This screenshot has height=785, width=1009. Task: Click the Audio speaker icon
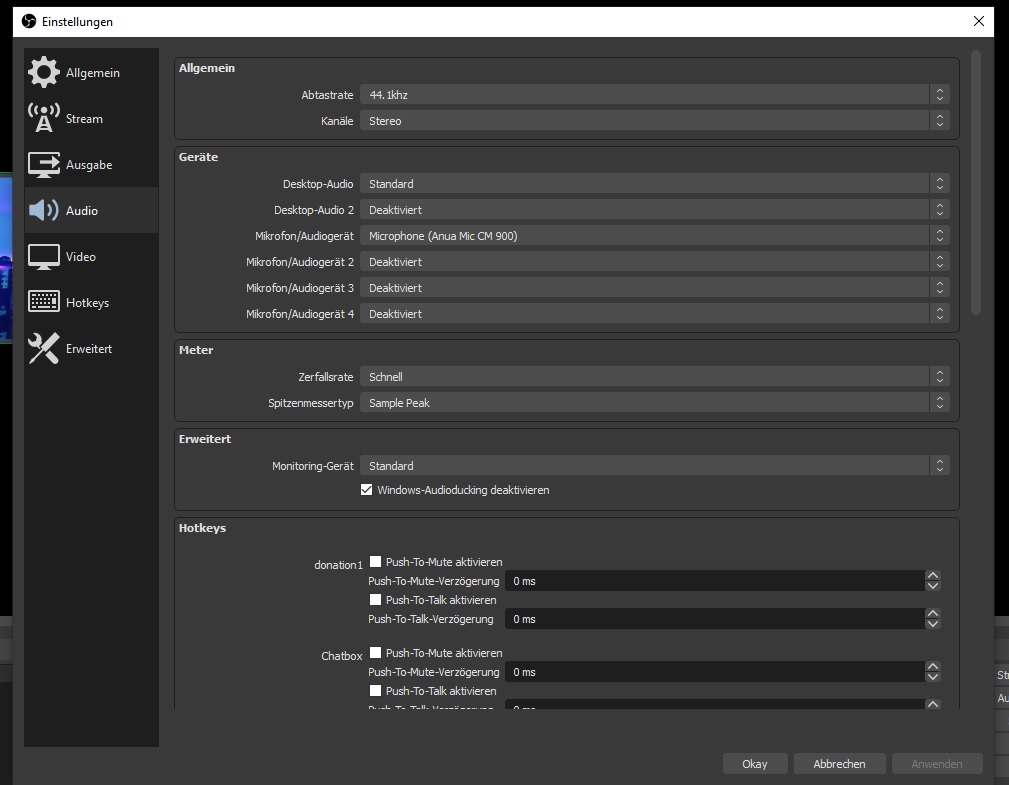pyautogui.click(x=44, y=210)
